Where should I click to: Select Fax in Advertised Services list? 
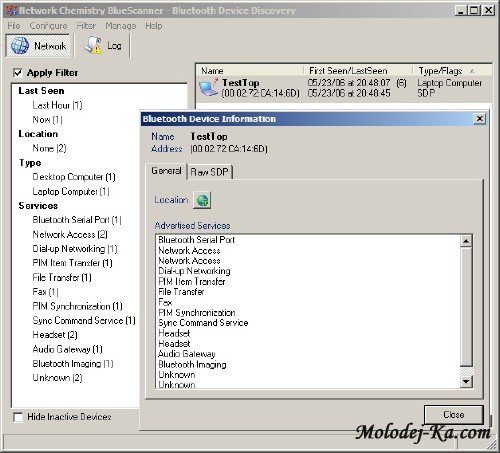[165, 302]
